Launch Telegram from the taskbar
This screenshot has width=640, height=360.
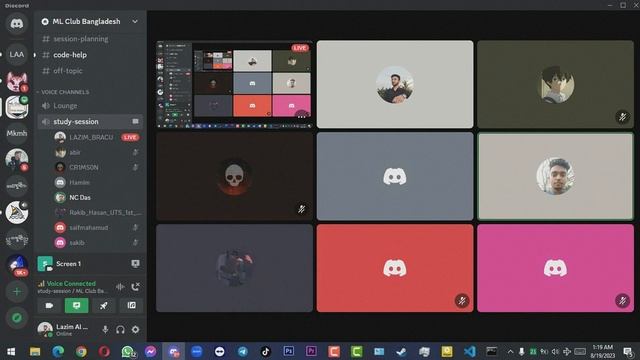click(243, 351)
